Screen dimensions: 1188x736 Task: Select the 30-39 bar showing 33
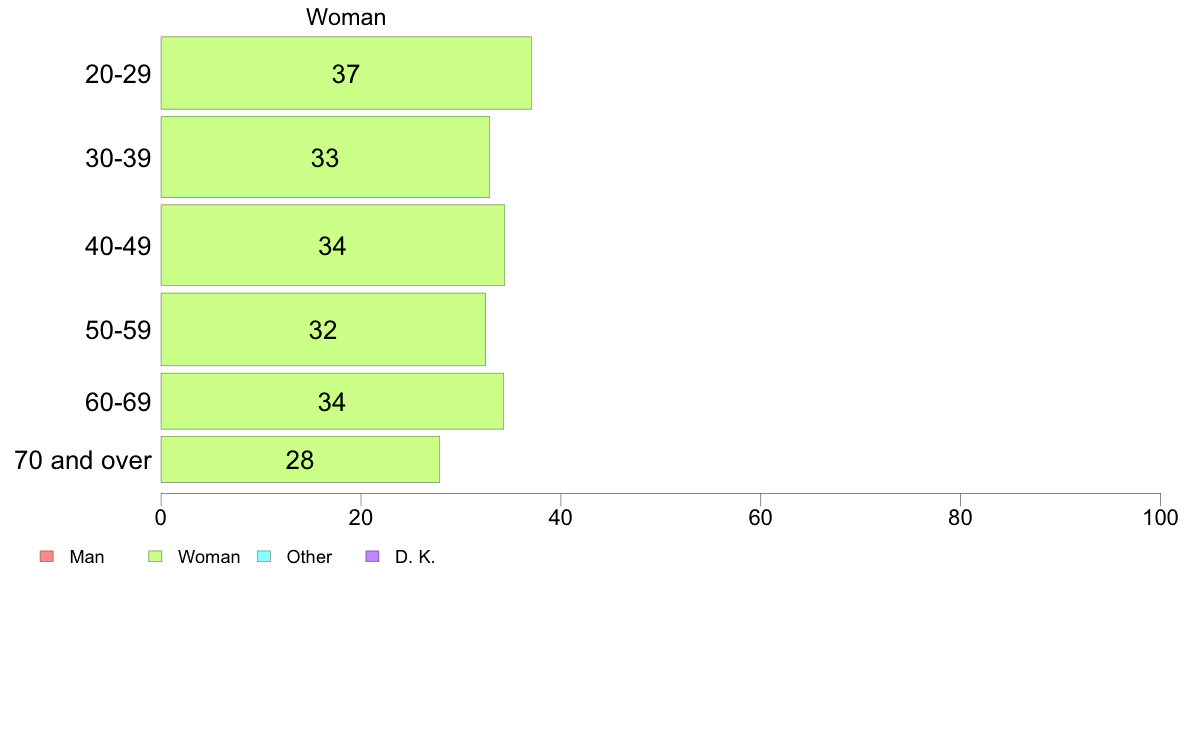(325, 157)
